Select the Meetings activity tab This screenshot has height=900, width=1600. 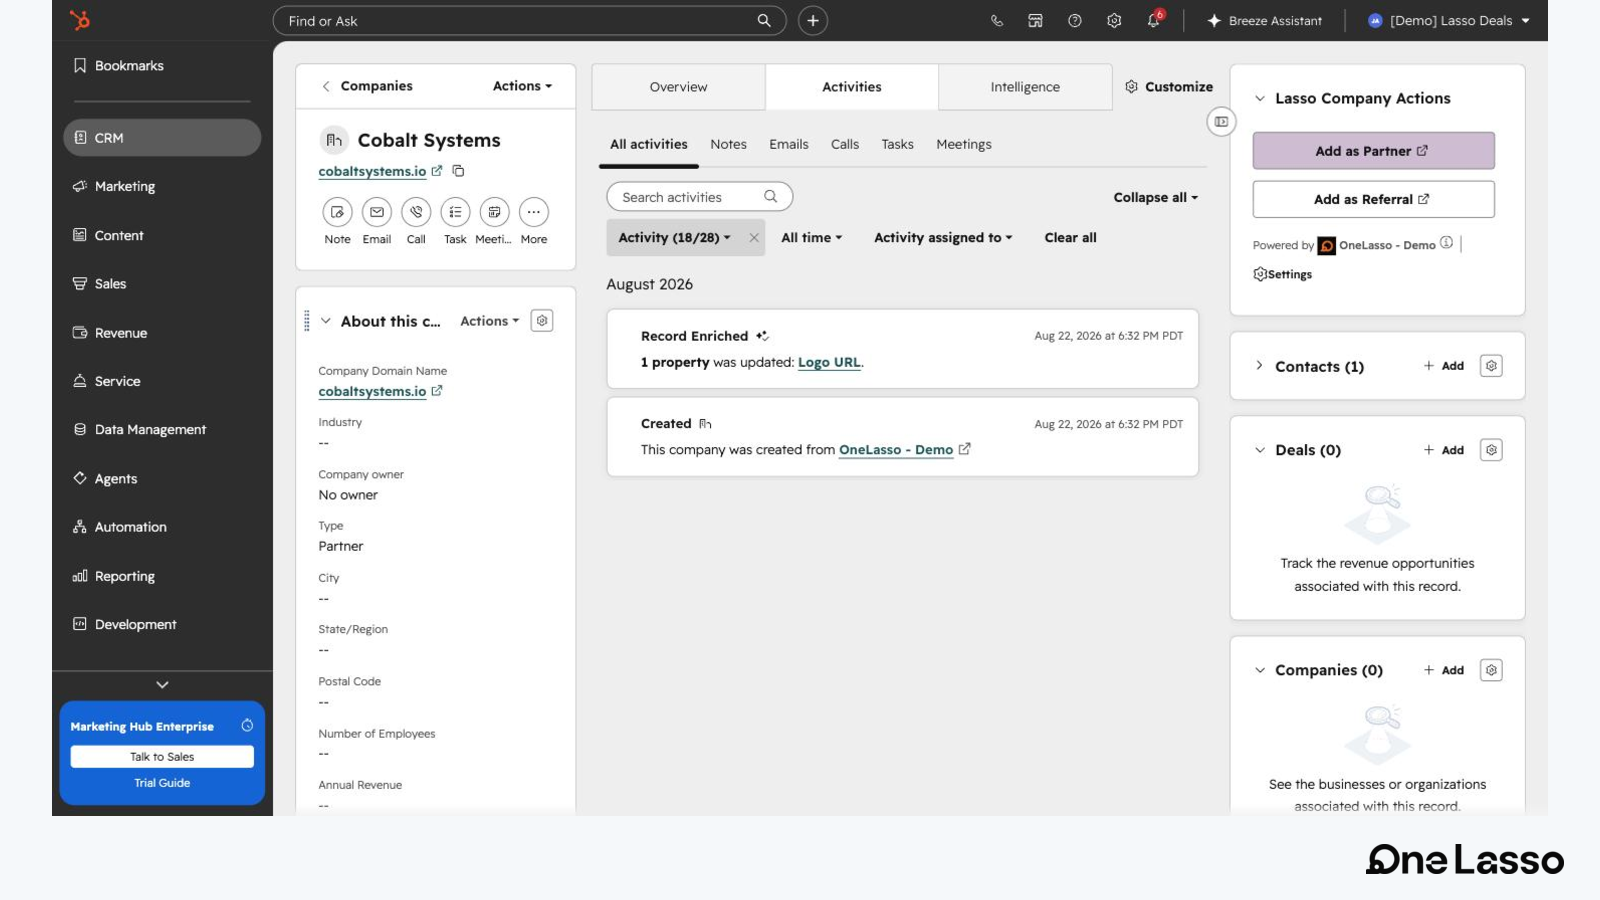coord(964,144)
